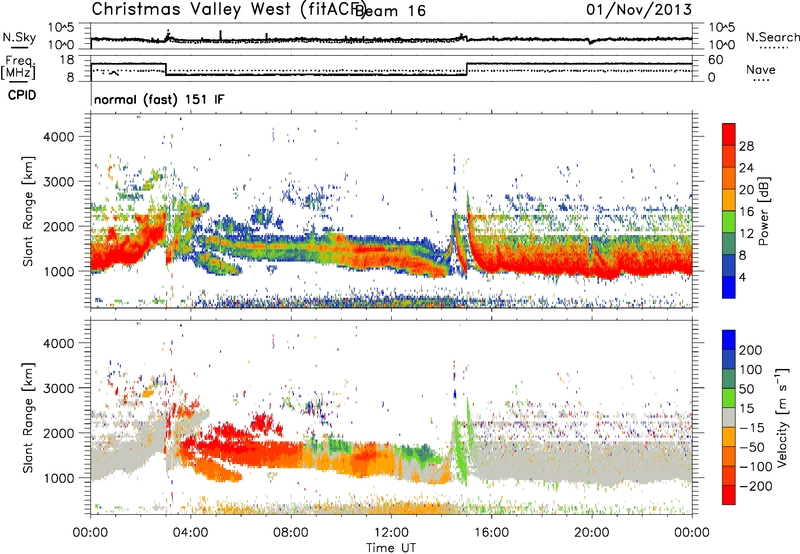Click the '04:00' time tick label
The height and width of the screenshot is (554, 800).
pos(190,533)
